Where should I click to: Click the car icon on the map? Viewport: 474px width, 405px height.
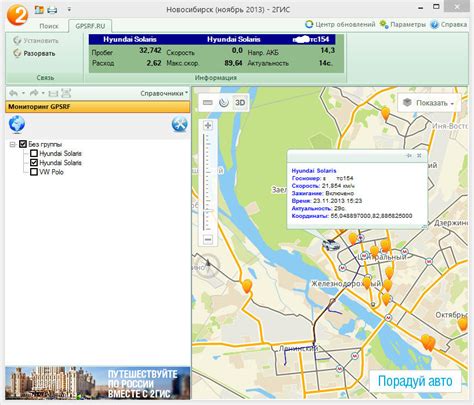(x=330, y=245)
